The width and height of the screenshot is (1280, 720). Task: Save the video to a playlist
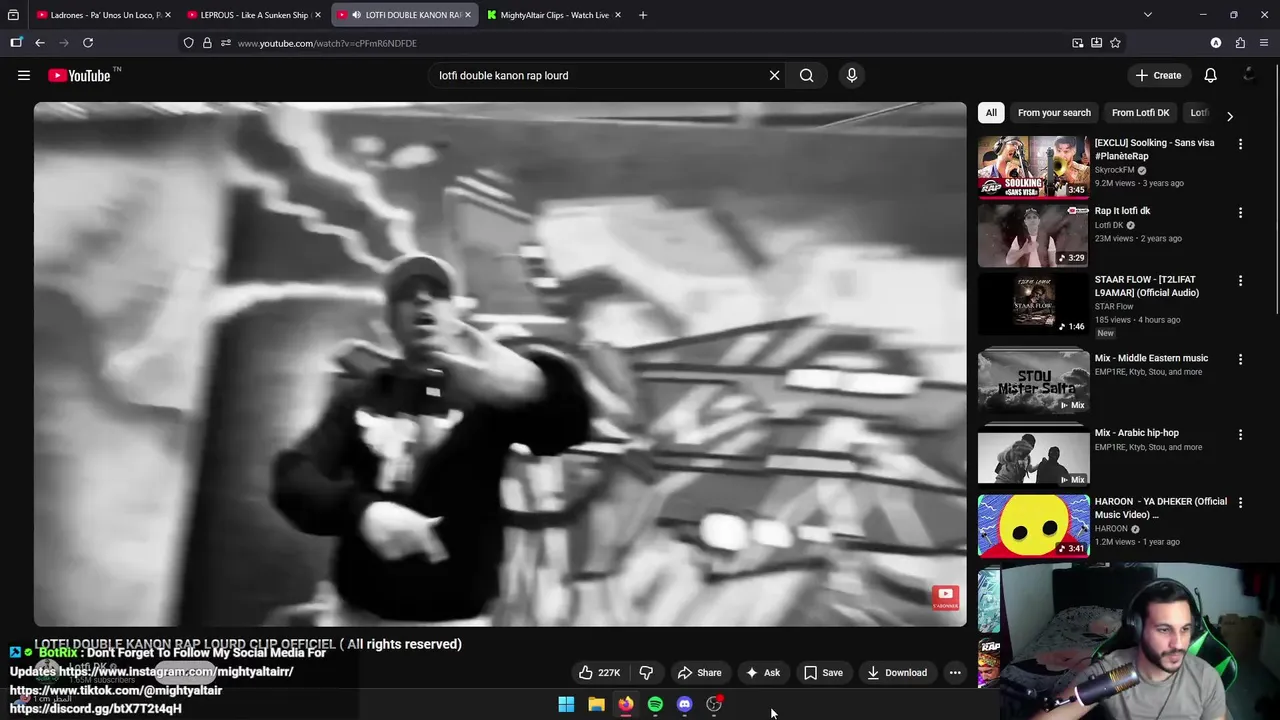click(823, 673)
